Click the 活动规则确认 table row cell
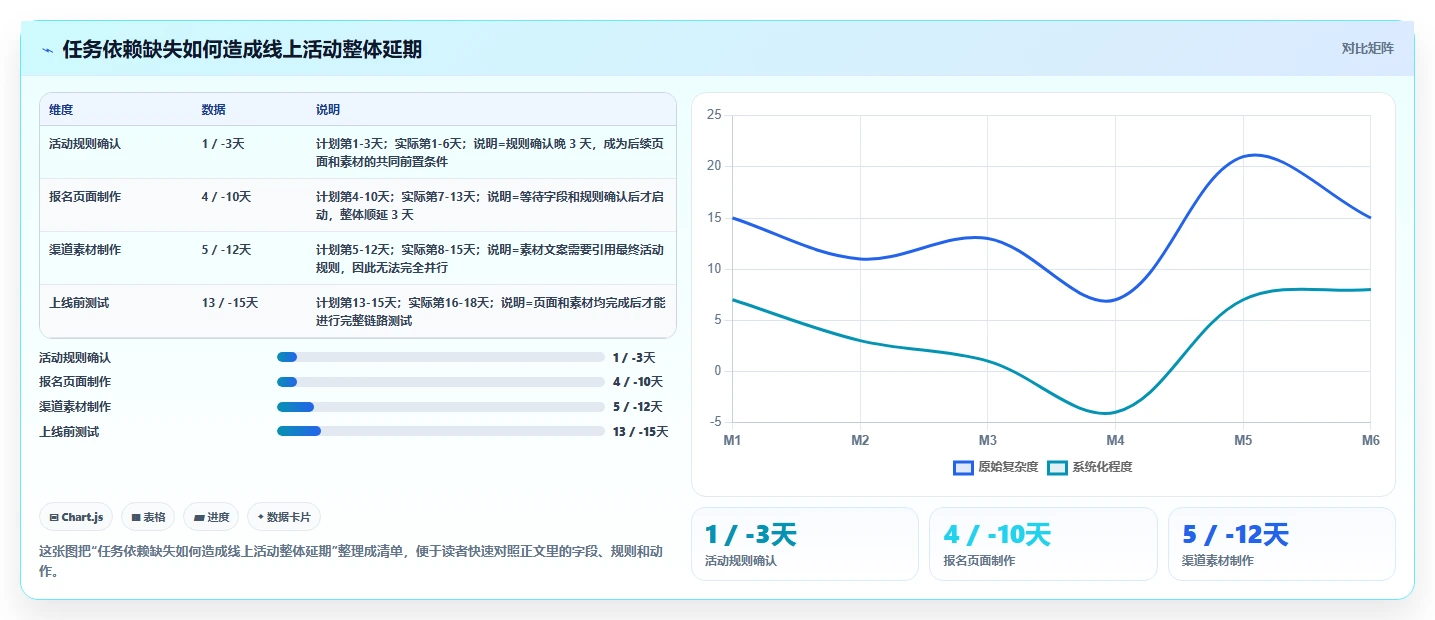 [x=85, y=144]
